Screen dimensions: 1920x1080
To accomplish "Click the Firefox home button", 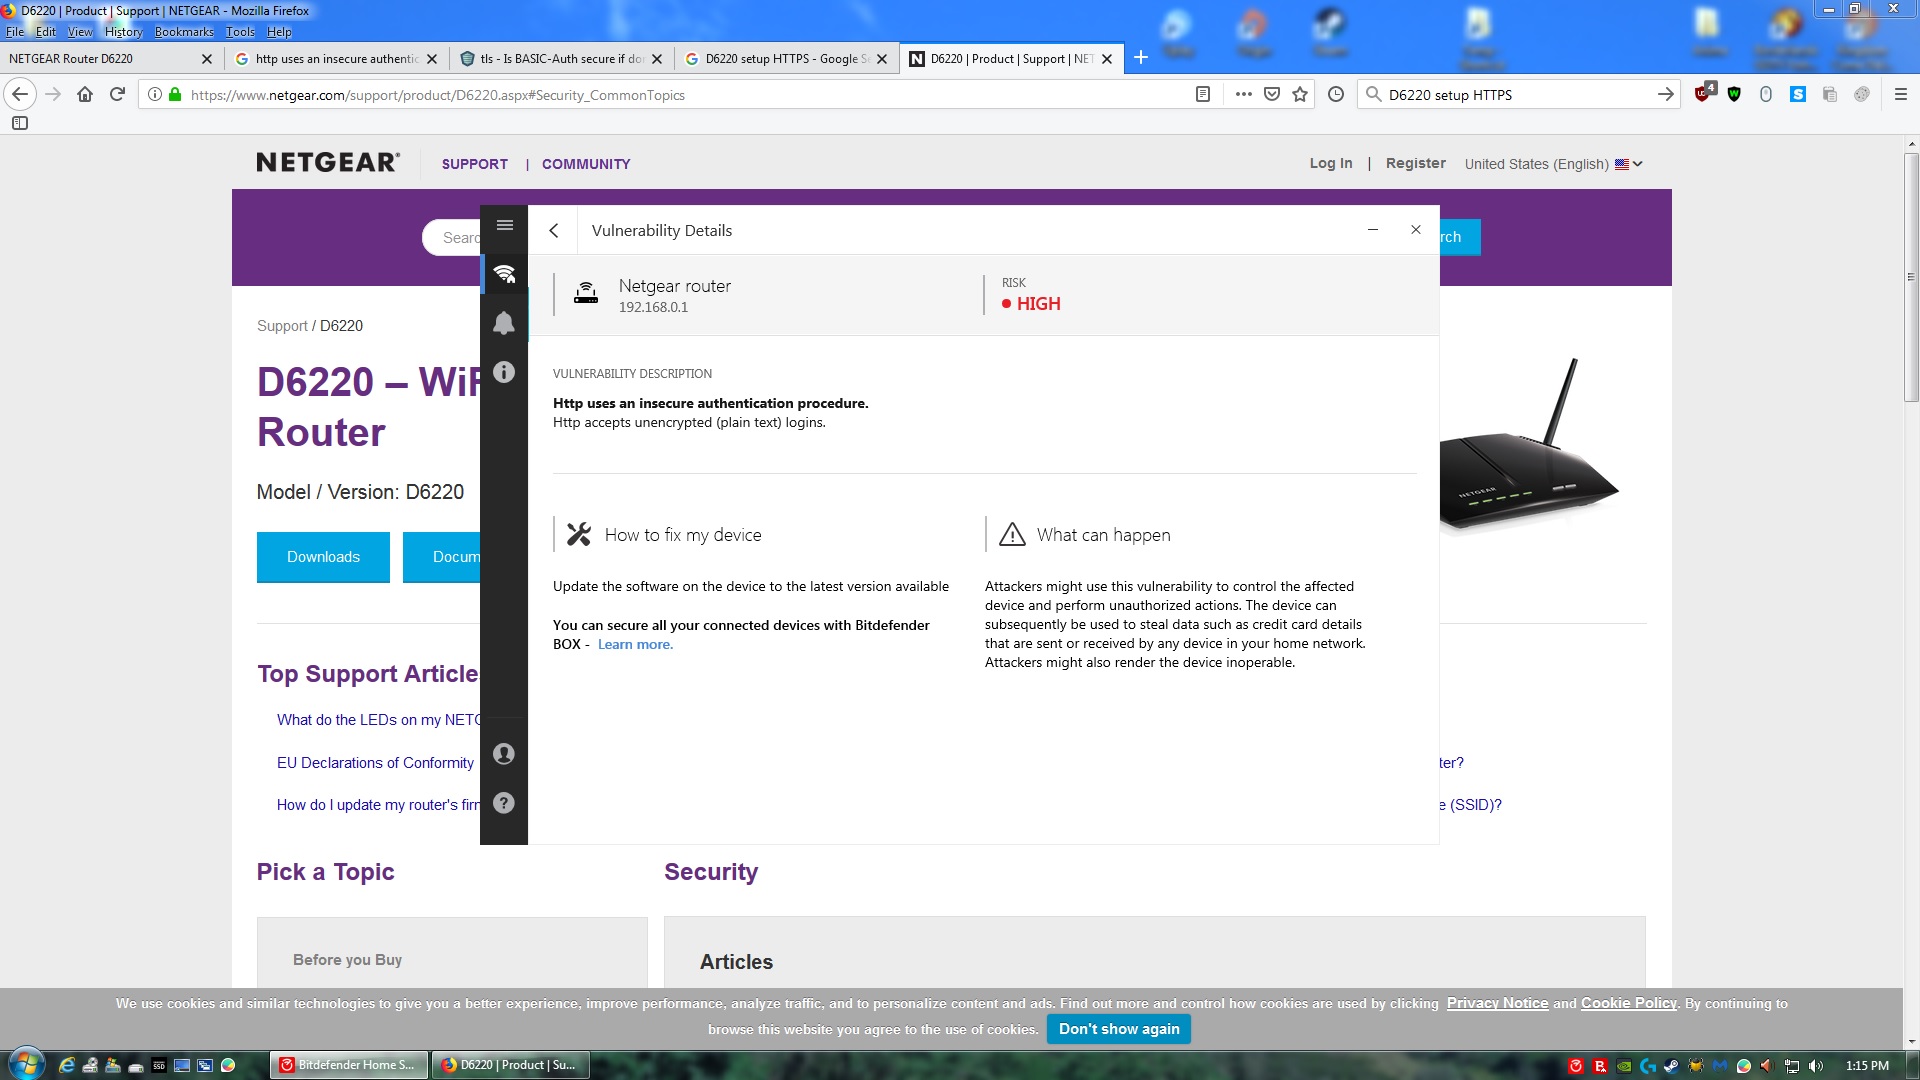I will 85,94.
